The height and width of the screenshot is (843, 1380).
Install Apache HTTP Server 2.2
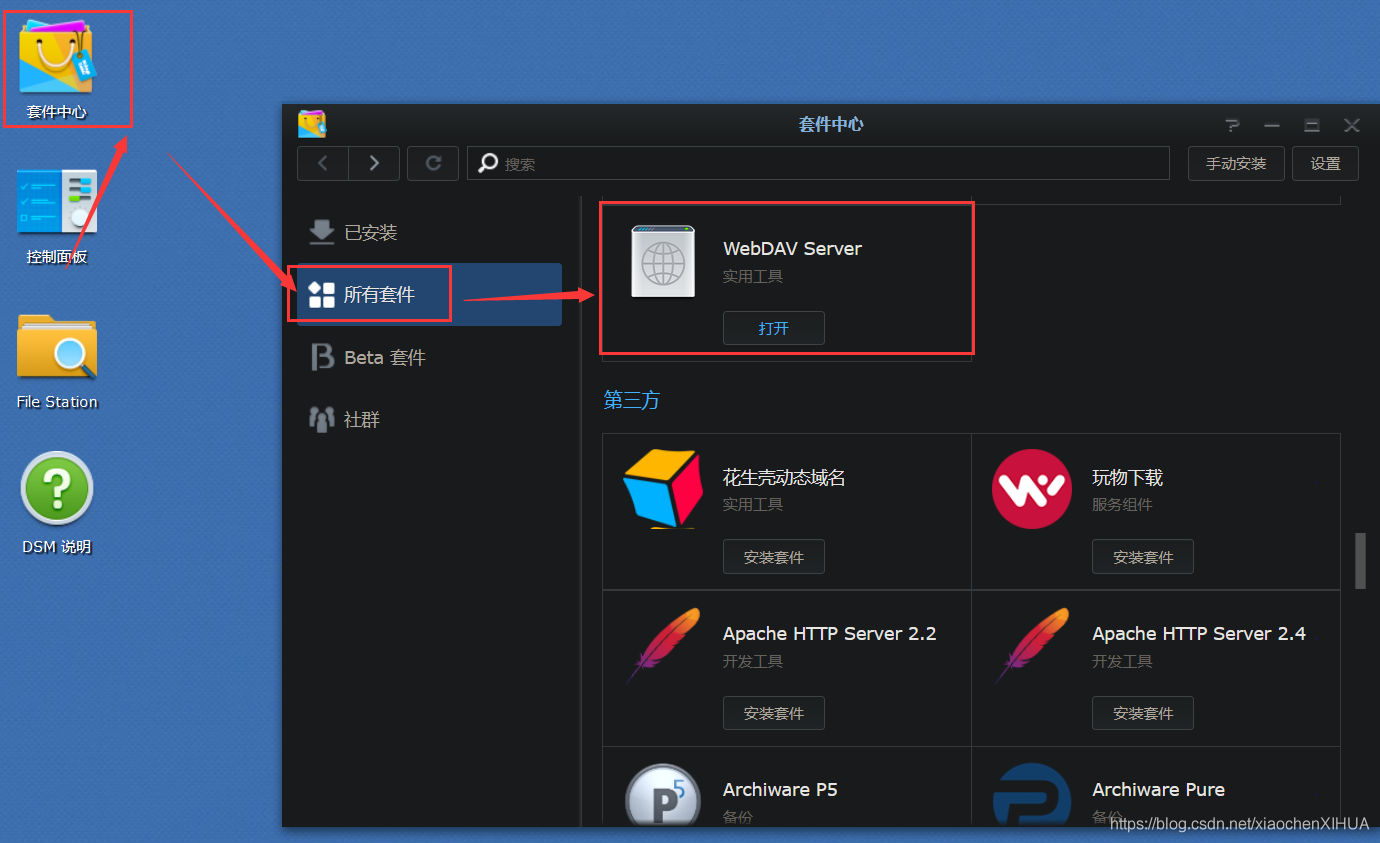[773, 713]
